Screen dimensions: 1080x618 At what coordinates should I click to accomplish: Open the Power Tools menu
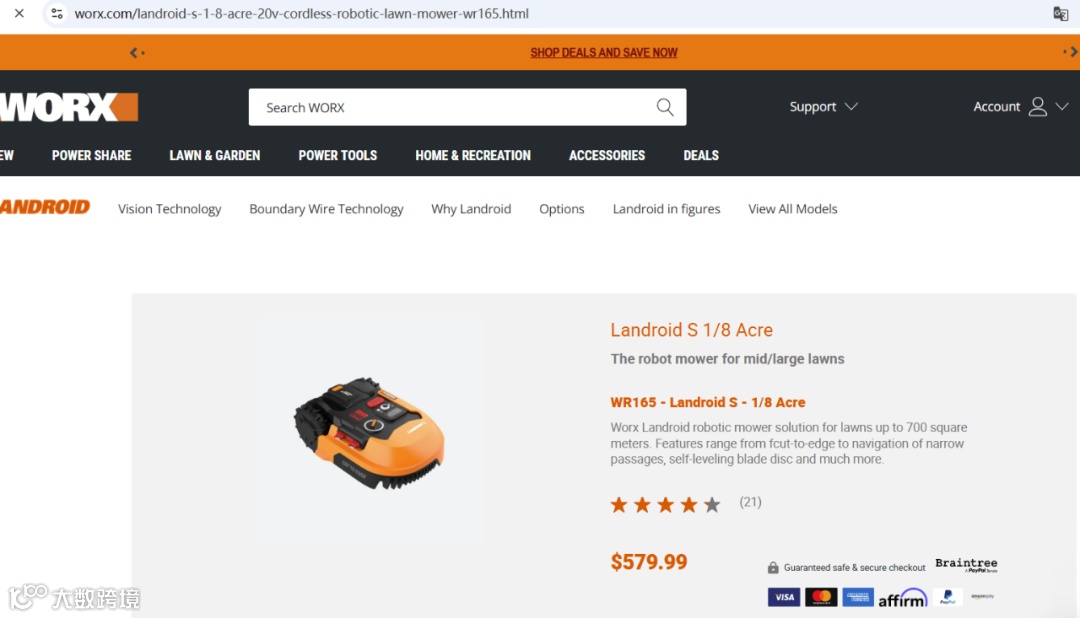(338, 156)
